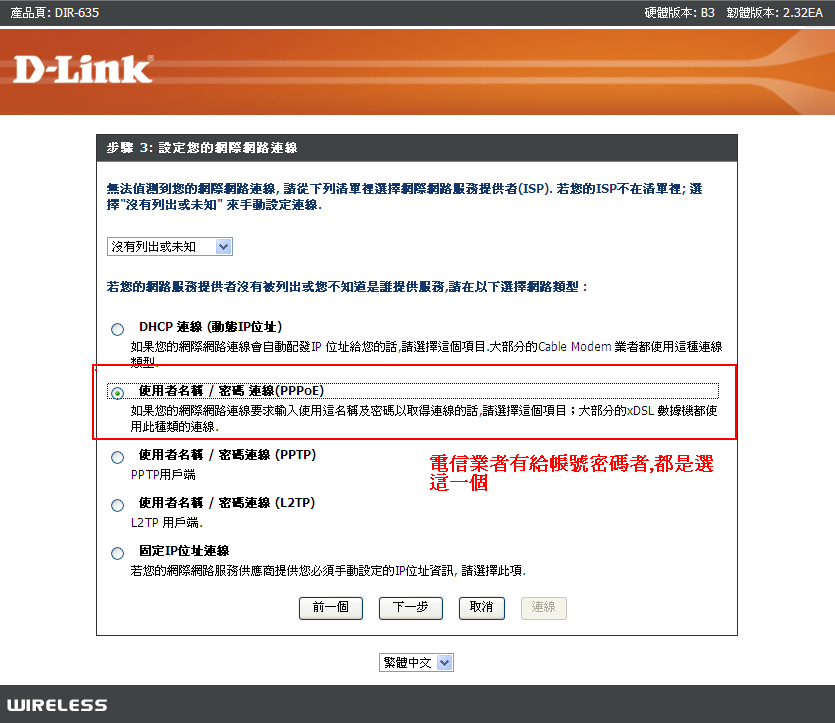Image resolution: width=835 pixels, height=723 pixels.
Task: Click the DHCP 連線 (動態IP位址) label text
Action: click(210, 326)
